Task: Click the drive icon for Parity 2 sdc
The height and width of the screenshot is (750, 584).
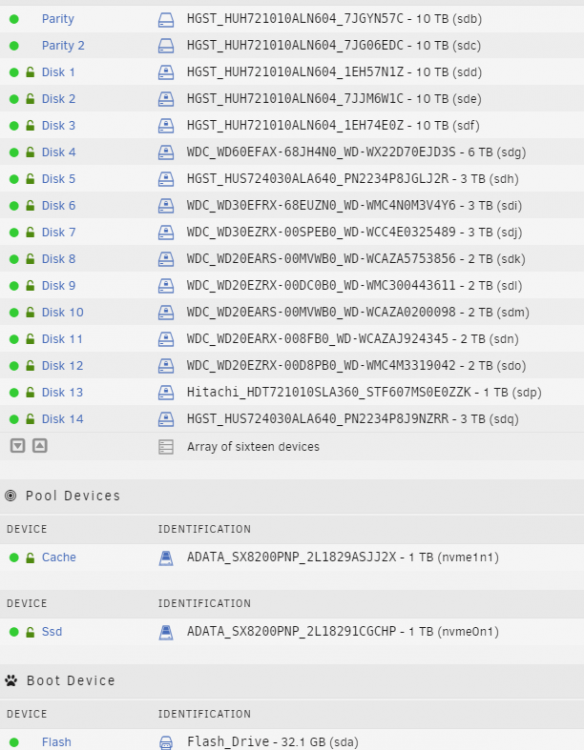Action: 166,46
